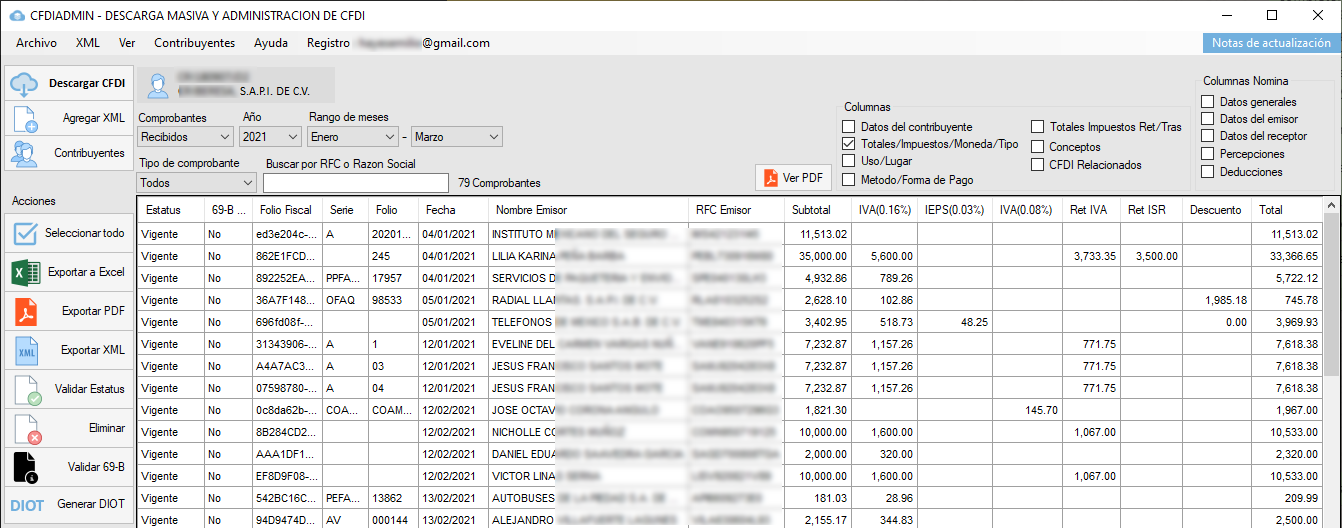Open Notas de actualización
Image resolution: width=1342 pixels, height=528 pixels.
tap(1270, 43)
